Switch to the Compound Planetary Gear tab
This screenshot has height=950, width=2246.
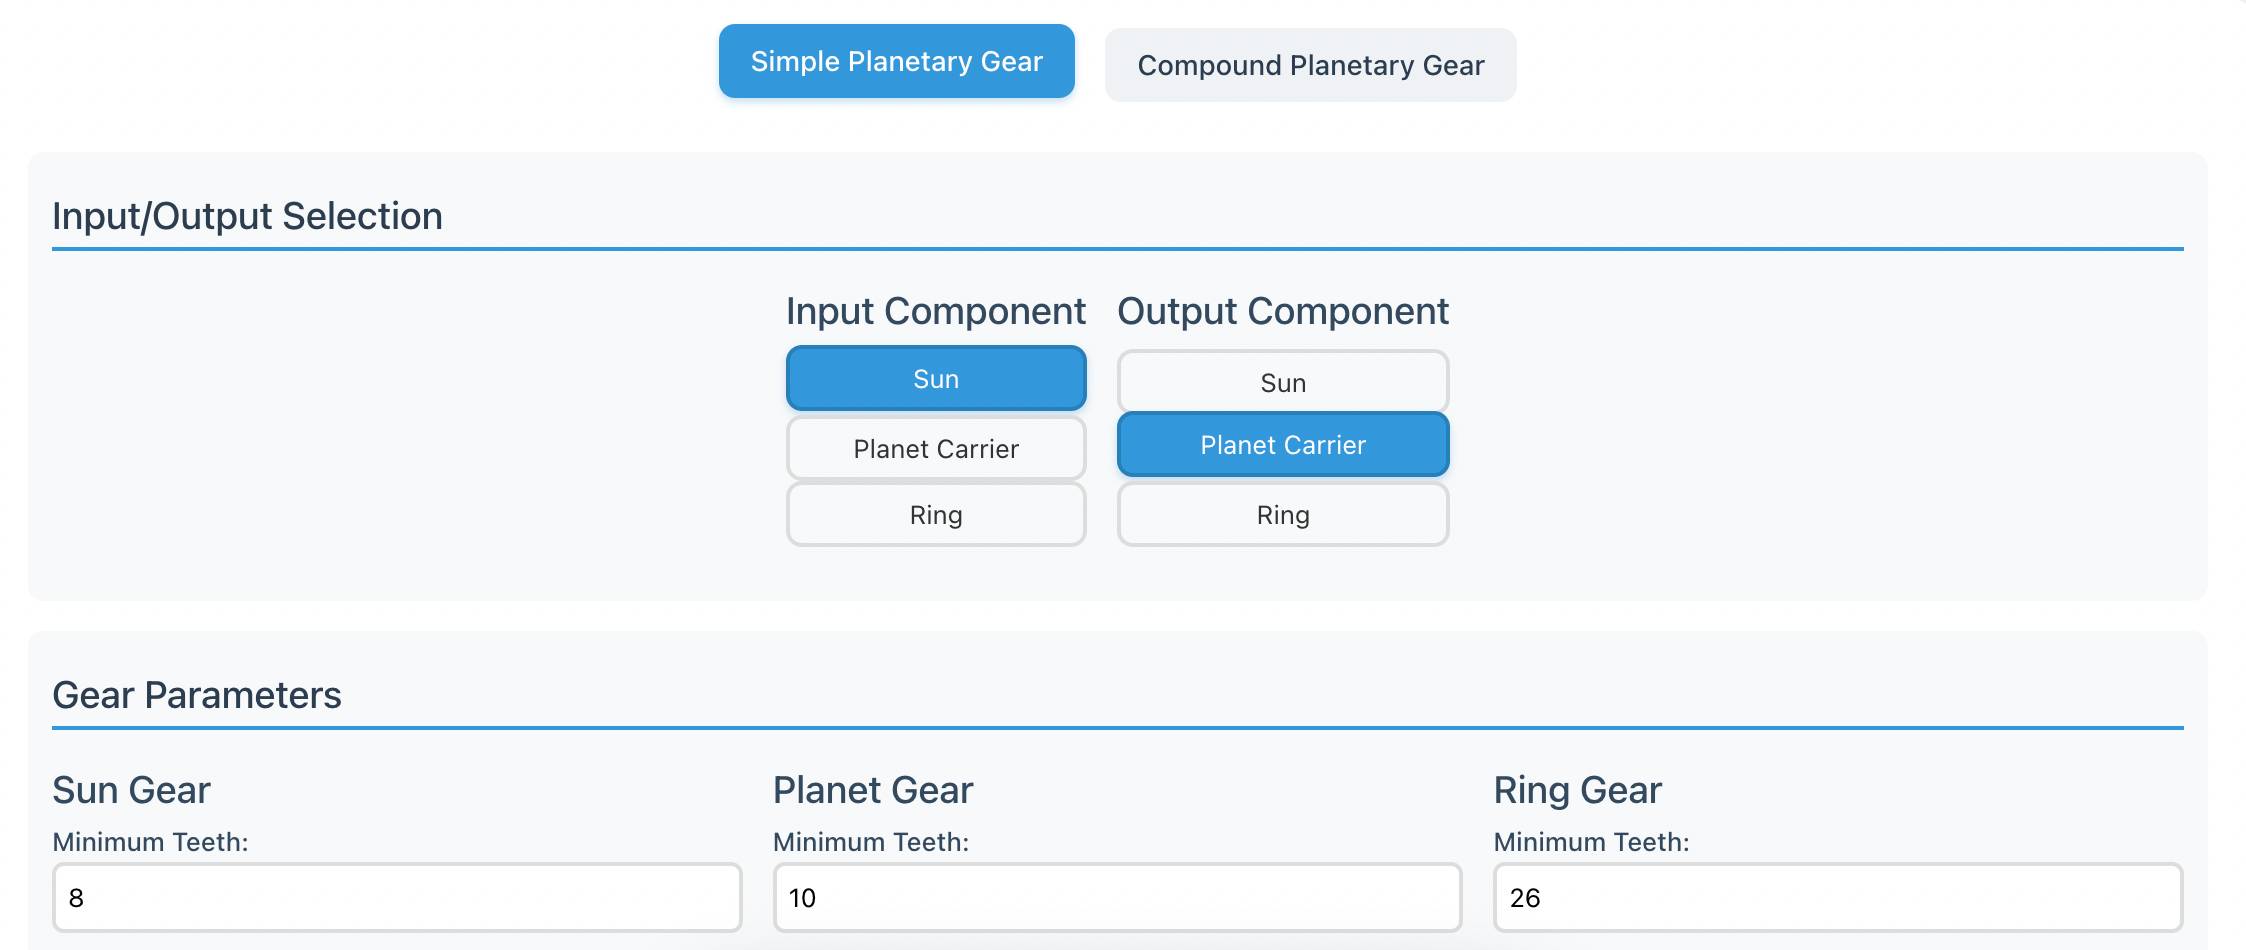click(1310, 65)
